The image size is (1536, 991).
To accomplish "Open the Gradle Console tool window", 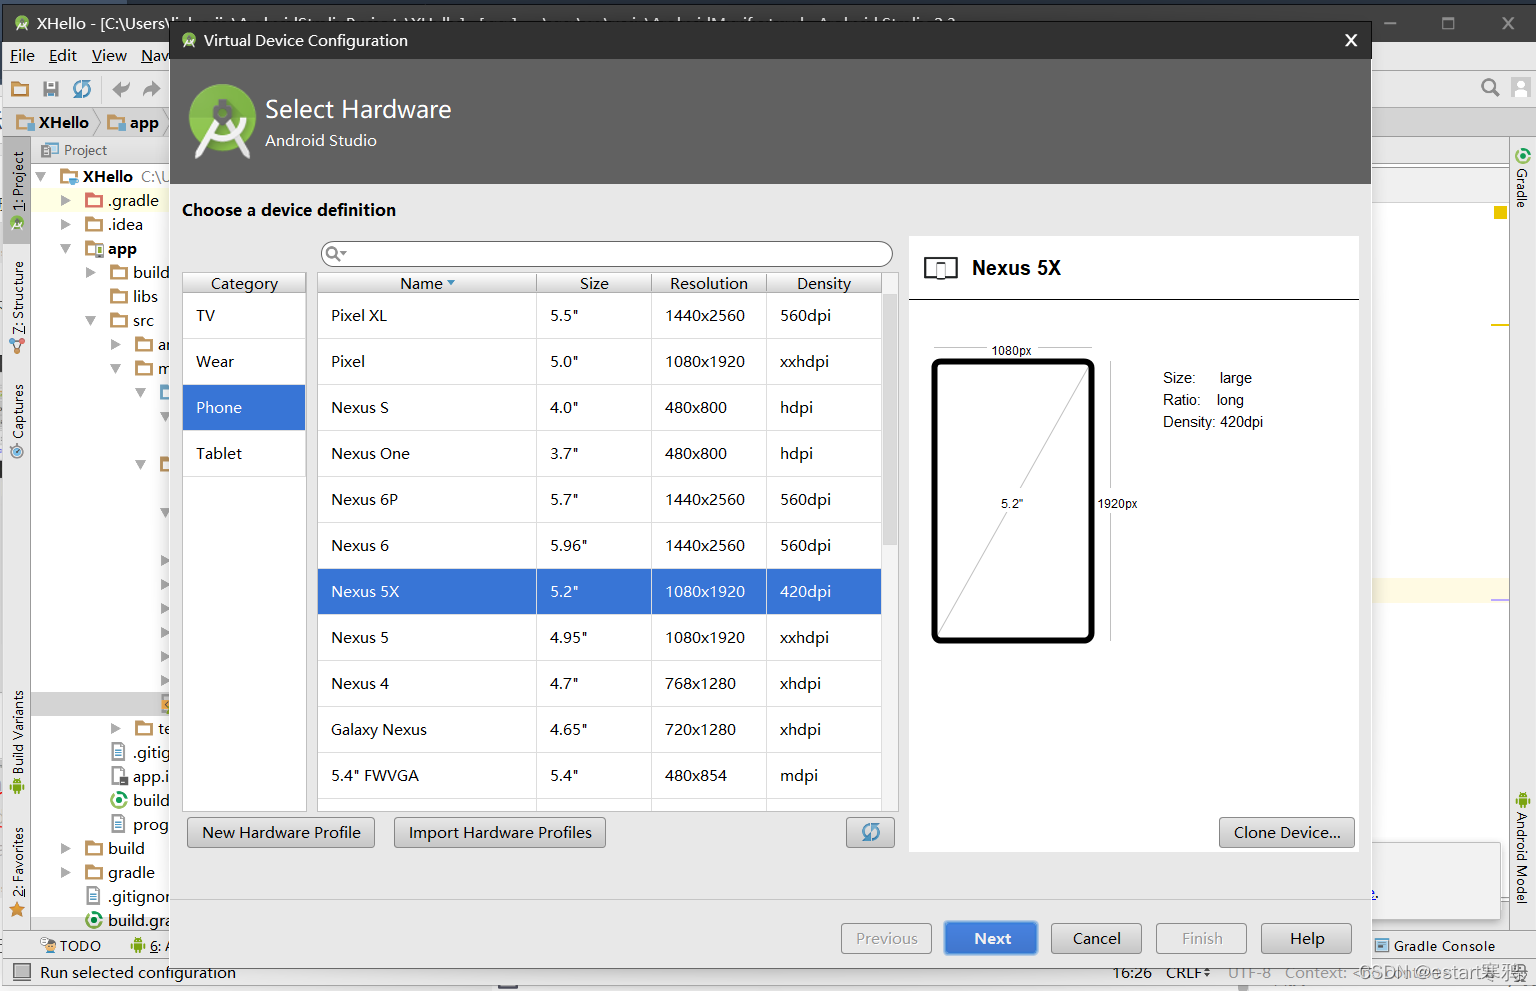I will click(x=1435, y=945).
